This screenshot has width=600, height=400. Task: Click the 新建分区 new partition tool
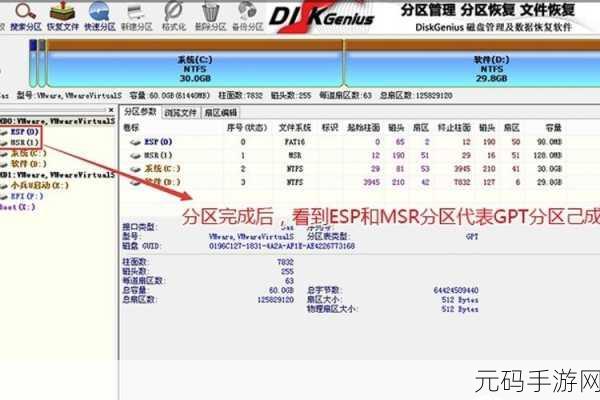coord(137,17)
